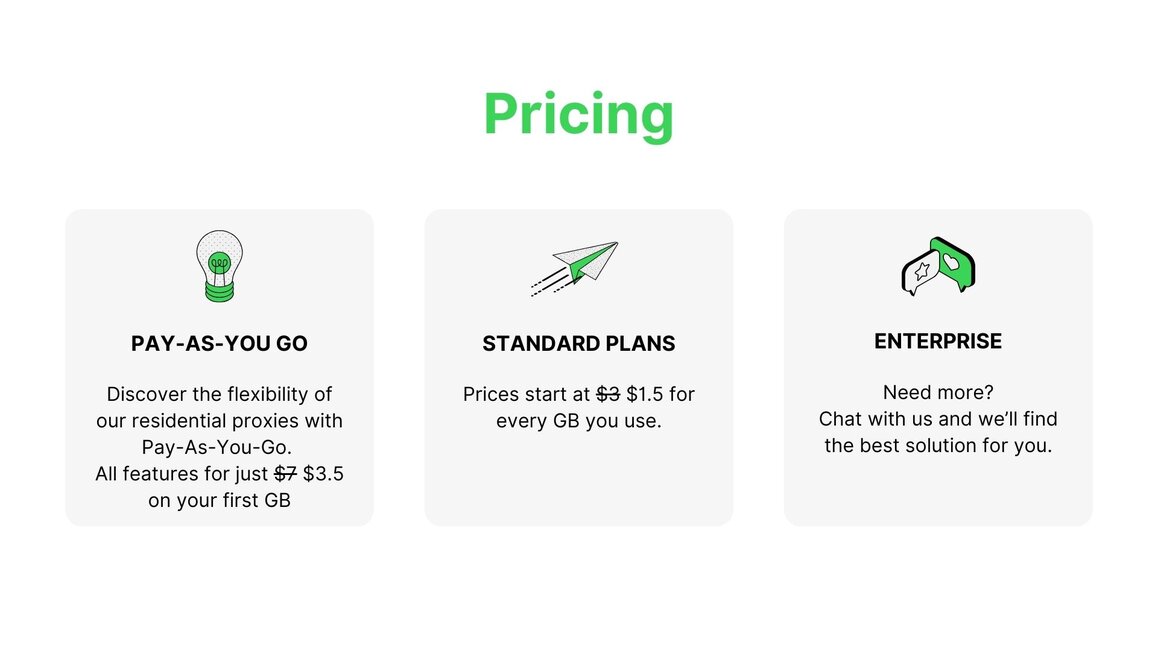Open the ENTERPRISE heading
The image size is (1158, 651).
click(938, 341)
